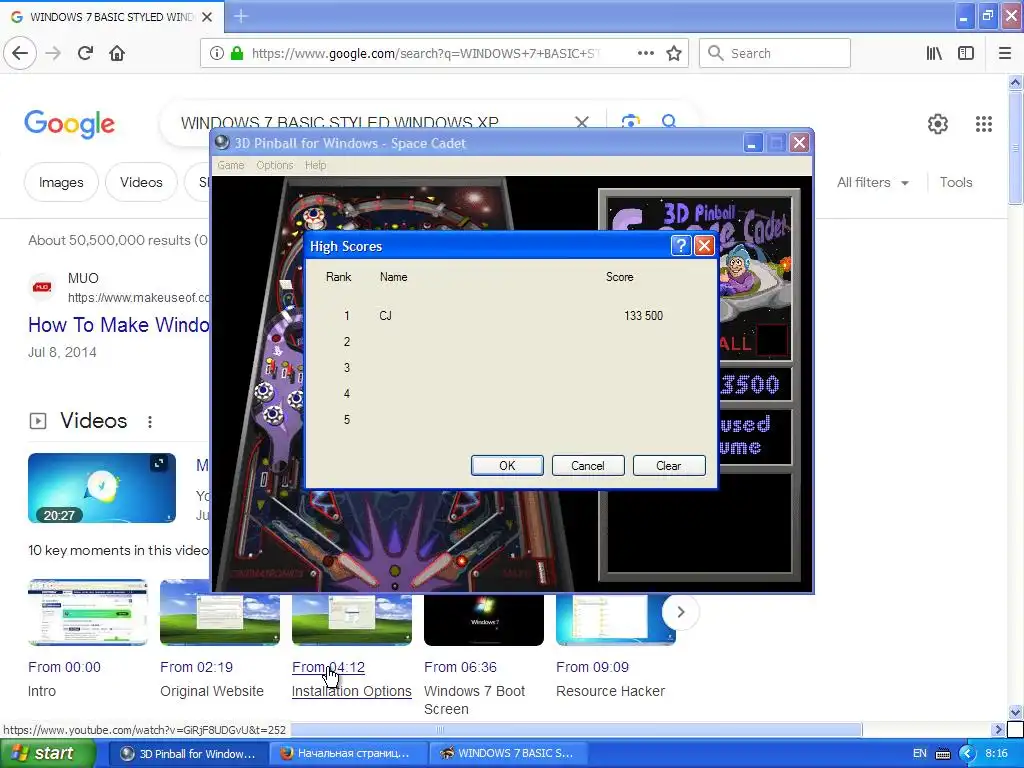Clear the Google search query

pos(582,122)
